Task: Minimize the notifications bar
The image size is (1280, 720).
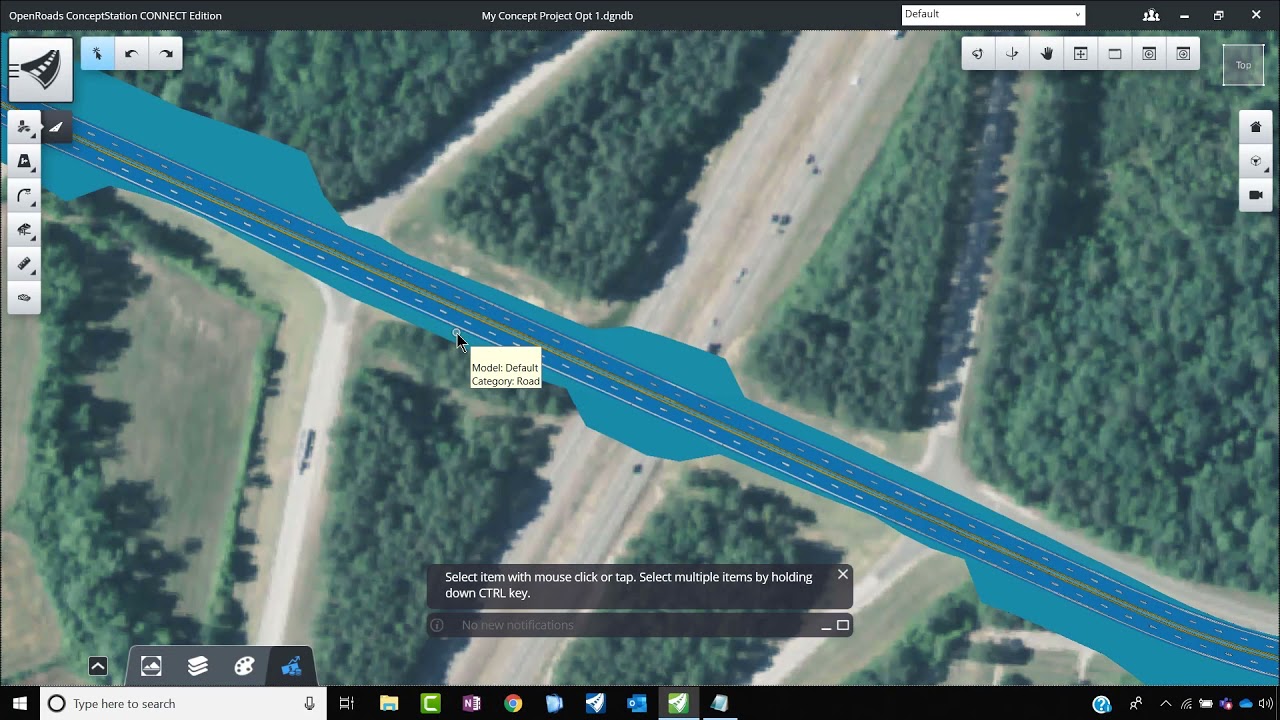Action: click(826, 626)
